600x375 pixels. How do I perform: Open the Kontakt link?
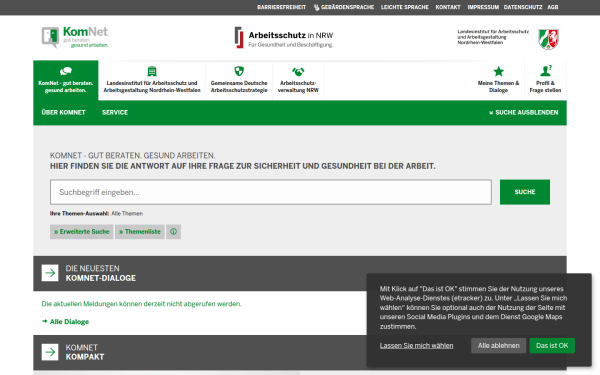click(x=448, y=7)
